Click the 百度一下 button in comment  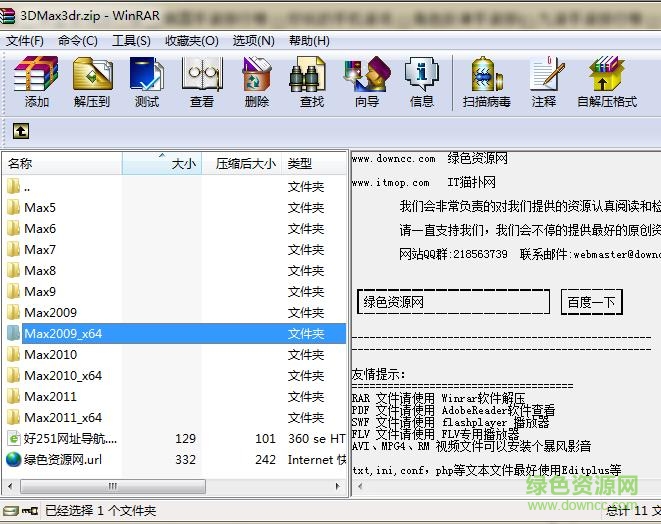pos(591,302)
